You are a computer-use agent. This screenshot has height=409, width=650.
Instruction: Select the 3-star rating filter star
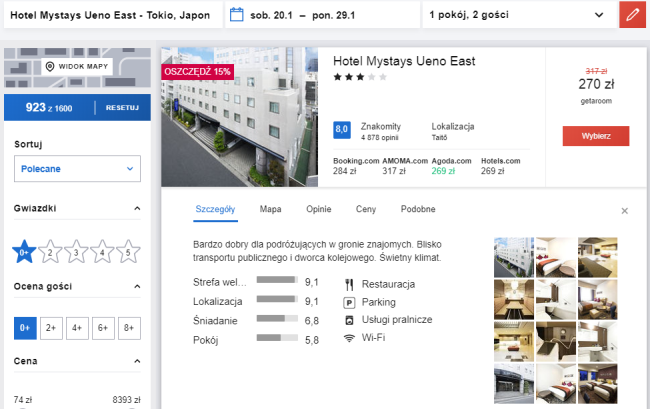click(x=76, y=252)
